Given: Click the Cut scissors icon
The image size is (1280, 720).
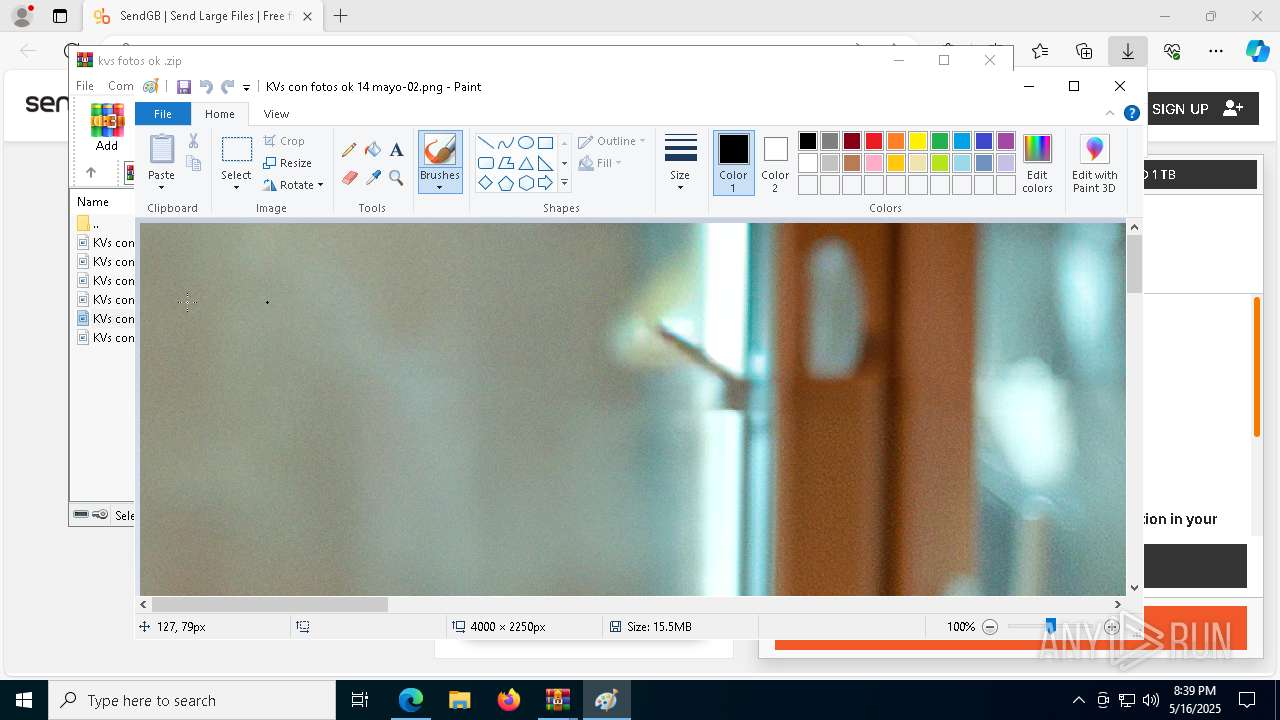Looking at the screenshot, I should 193,141.
